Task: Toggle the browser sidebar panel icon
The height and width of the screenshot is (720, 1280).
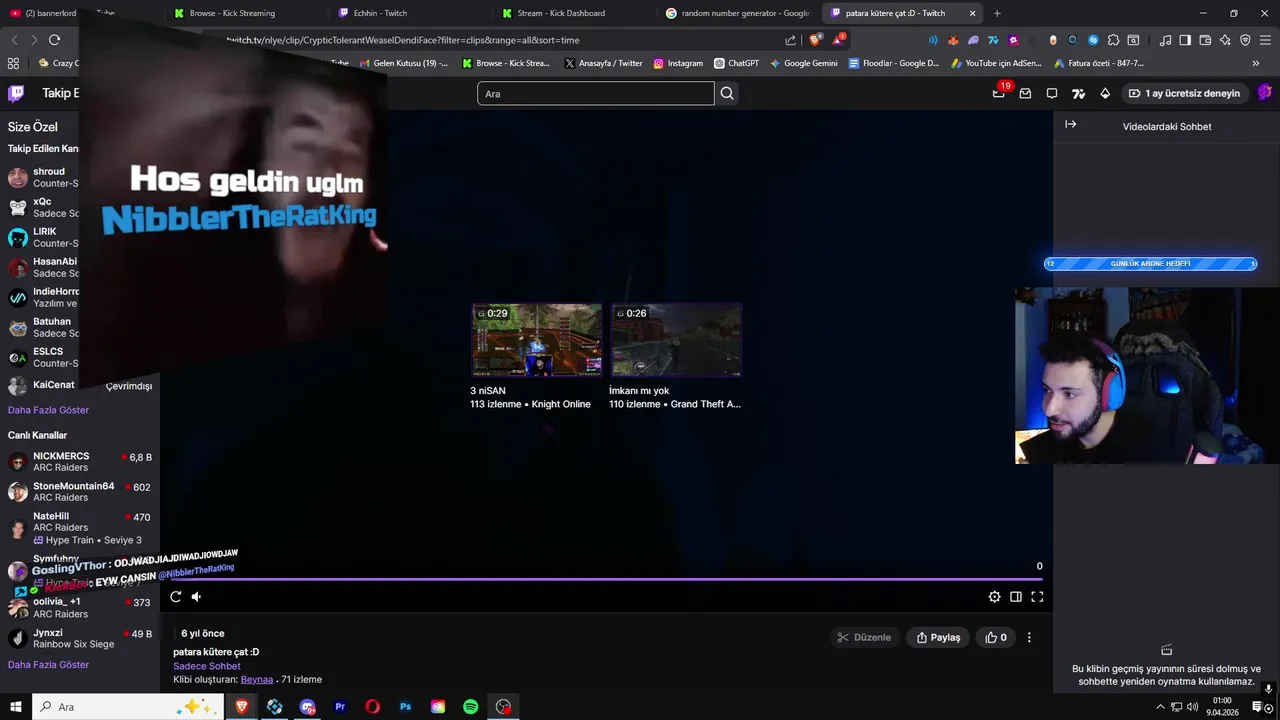Action: click(1185, 40)
